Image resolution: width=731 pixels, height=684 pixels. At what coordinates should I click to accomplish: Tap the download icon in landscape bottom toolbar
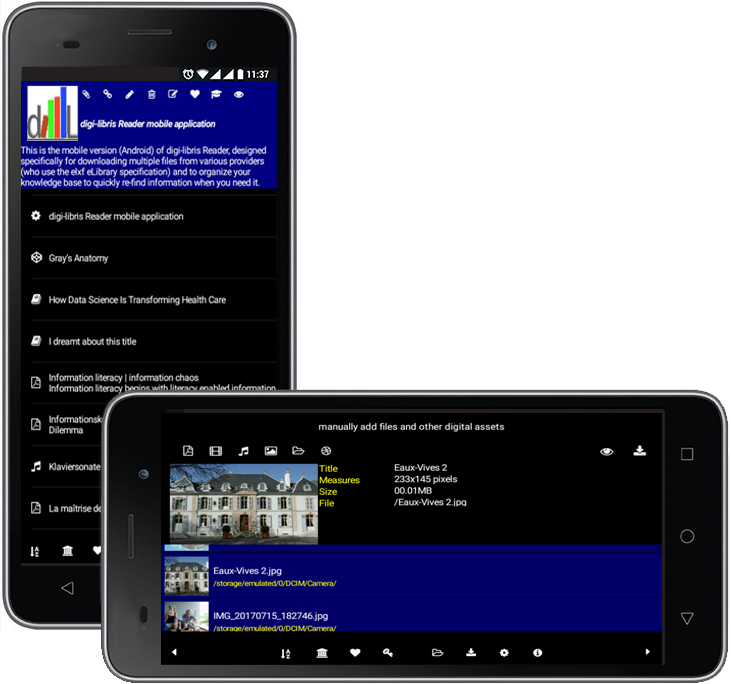click(471, 652)
